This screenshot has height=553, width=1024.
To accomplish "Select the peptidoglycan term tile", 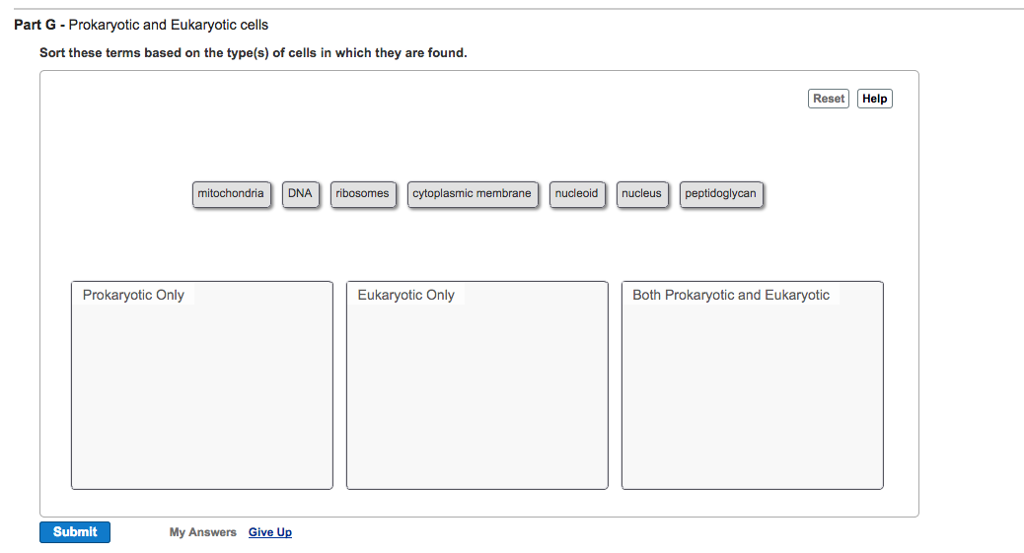I will click(x=721, y=194).
